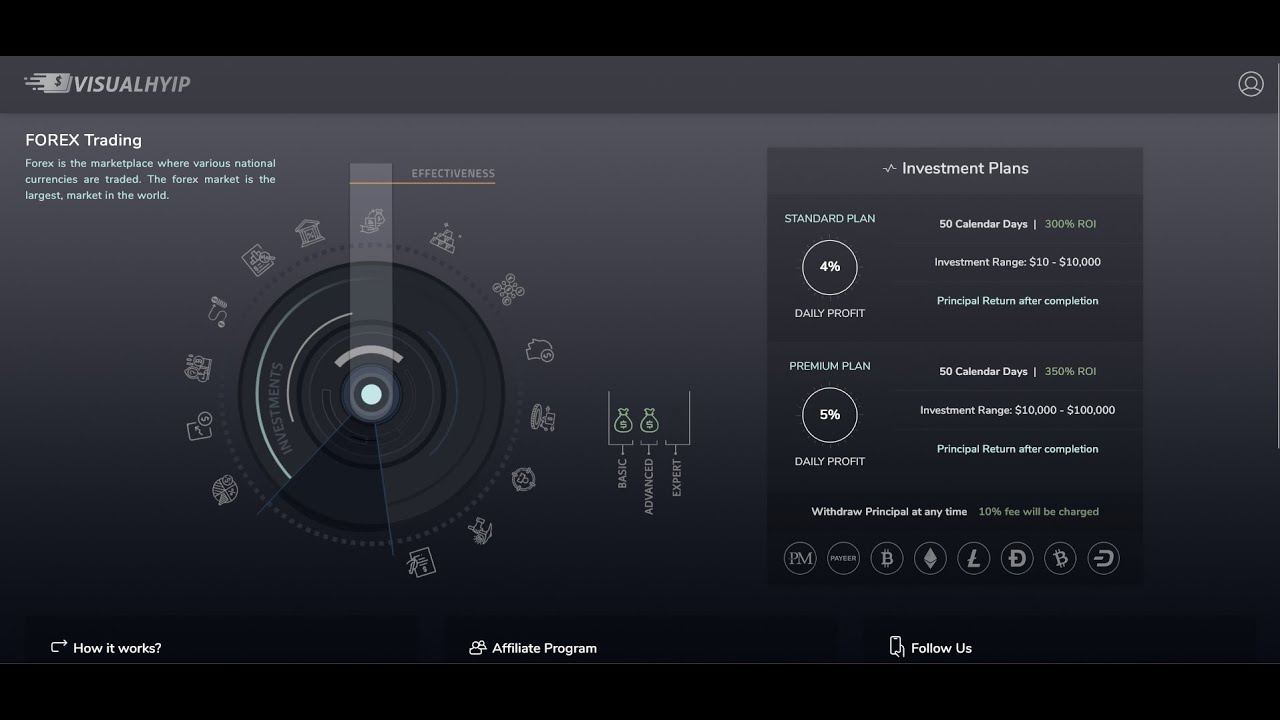
Task: Open the How it works? section
Action: (106, 648)
